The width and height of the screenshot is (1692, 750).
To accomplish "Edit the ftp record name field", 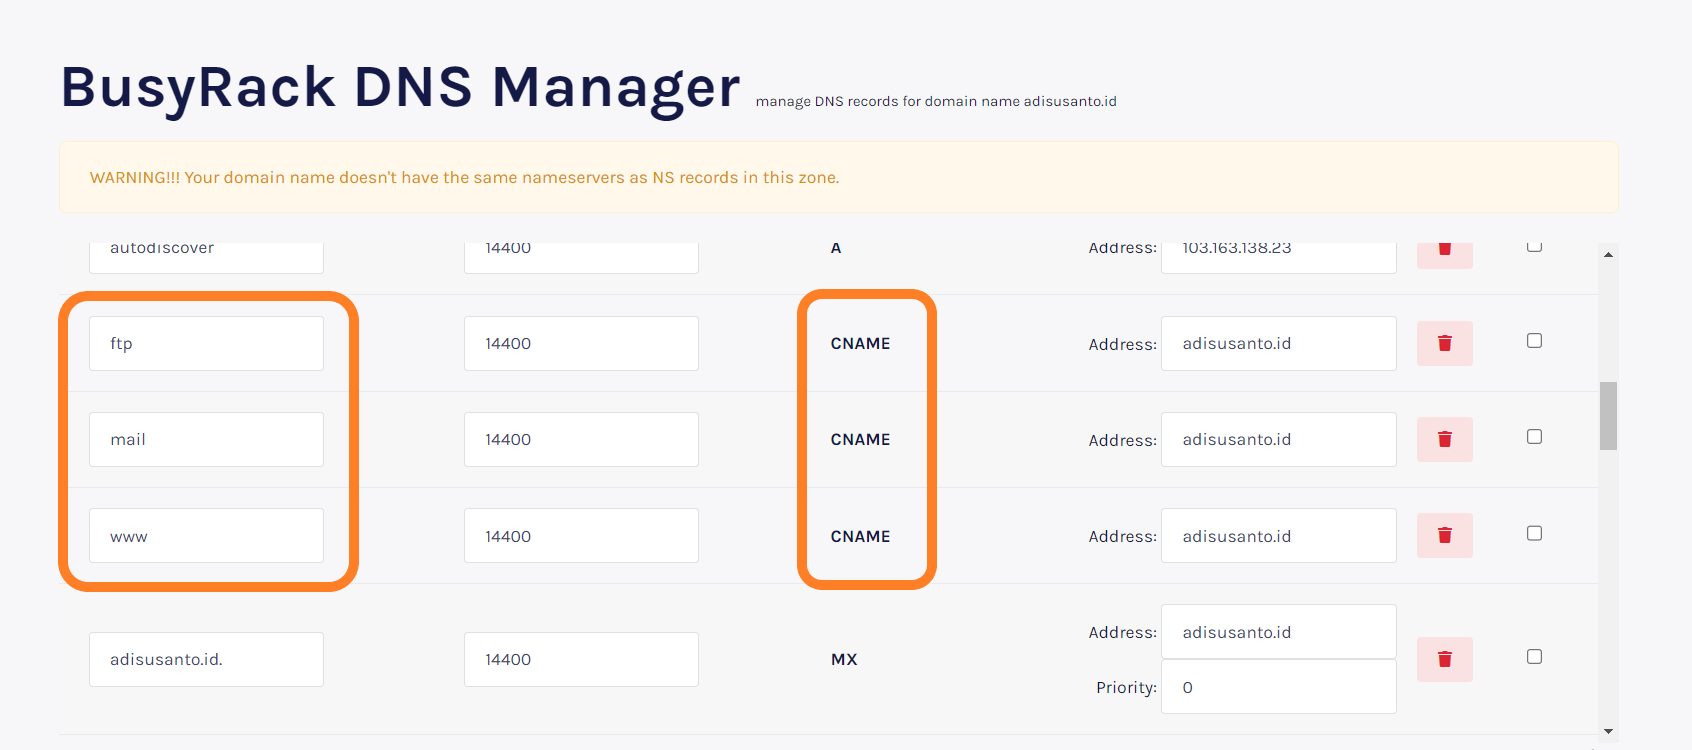I will pyautogui.click(x=206, y=343).
